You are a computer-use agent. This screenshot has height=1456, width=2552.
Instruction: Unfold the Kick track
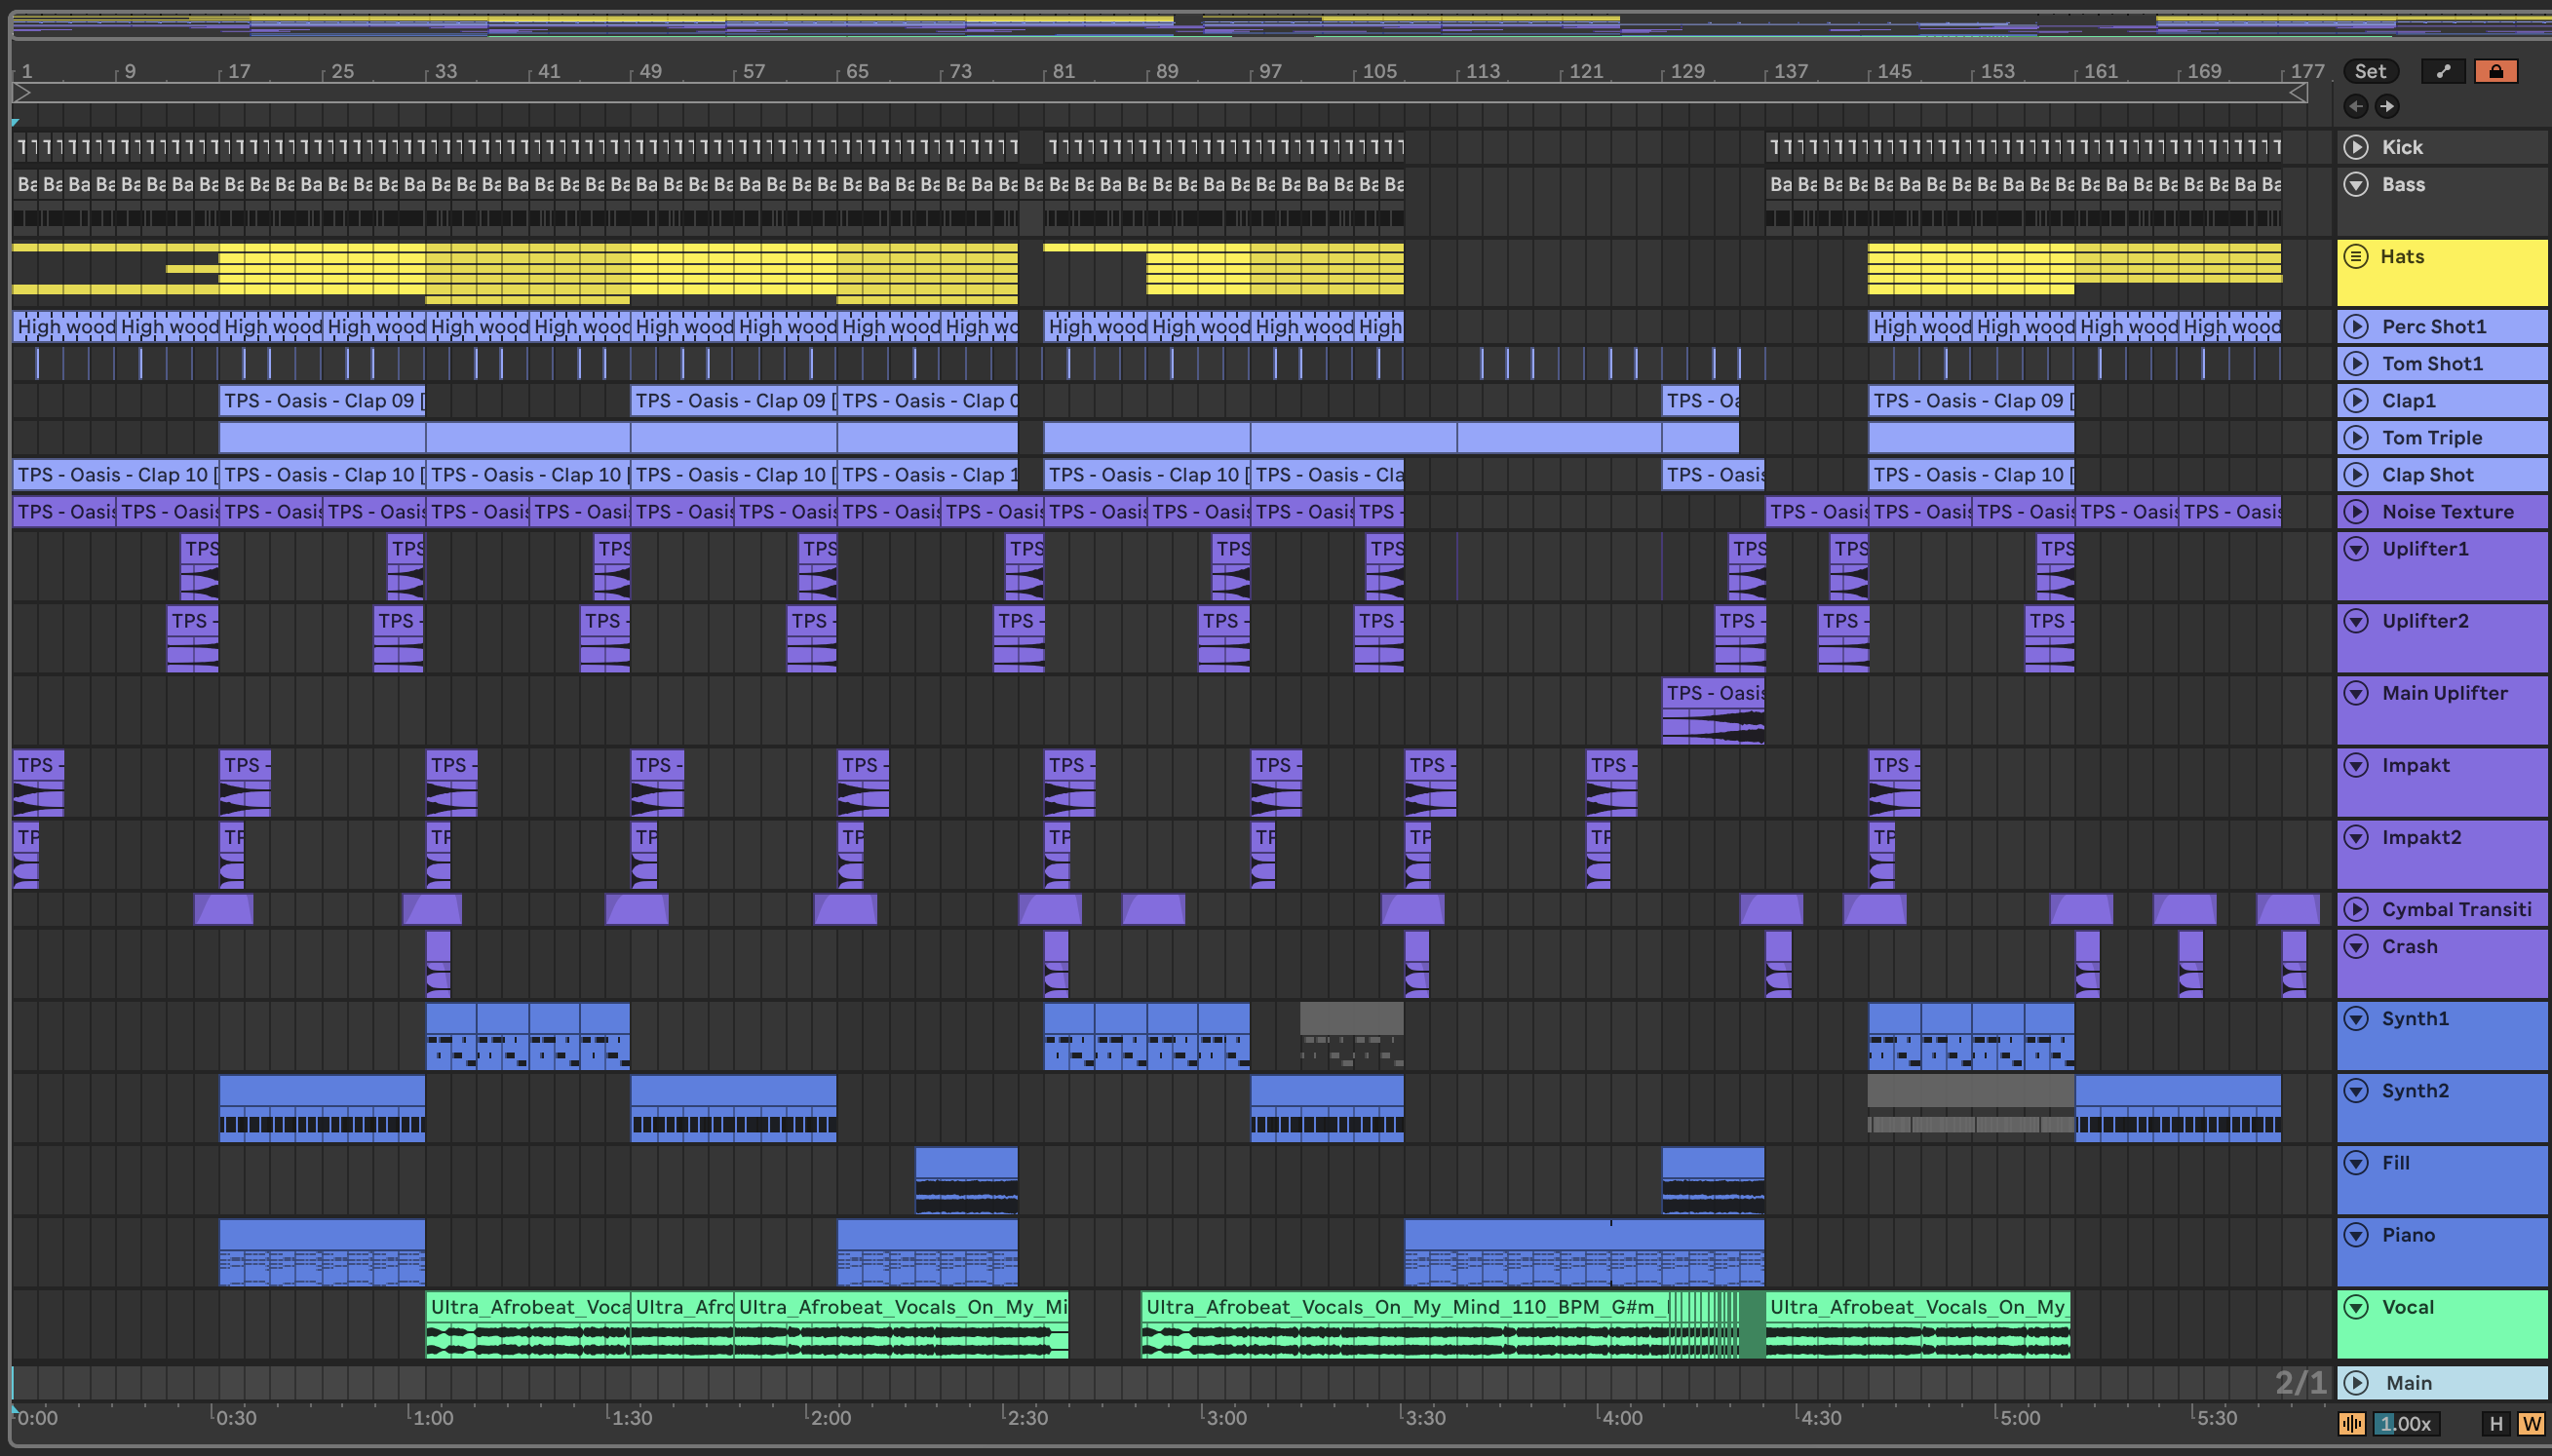click(x=2356, y=147)
